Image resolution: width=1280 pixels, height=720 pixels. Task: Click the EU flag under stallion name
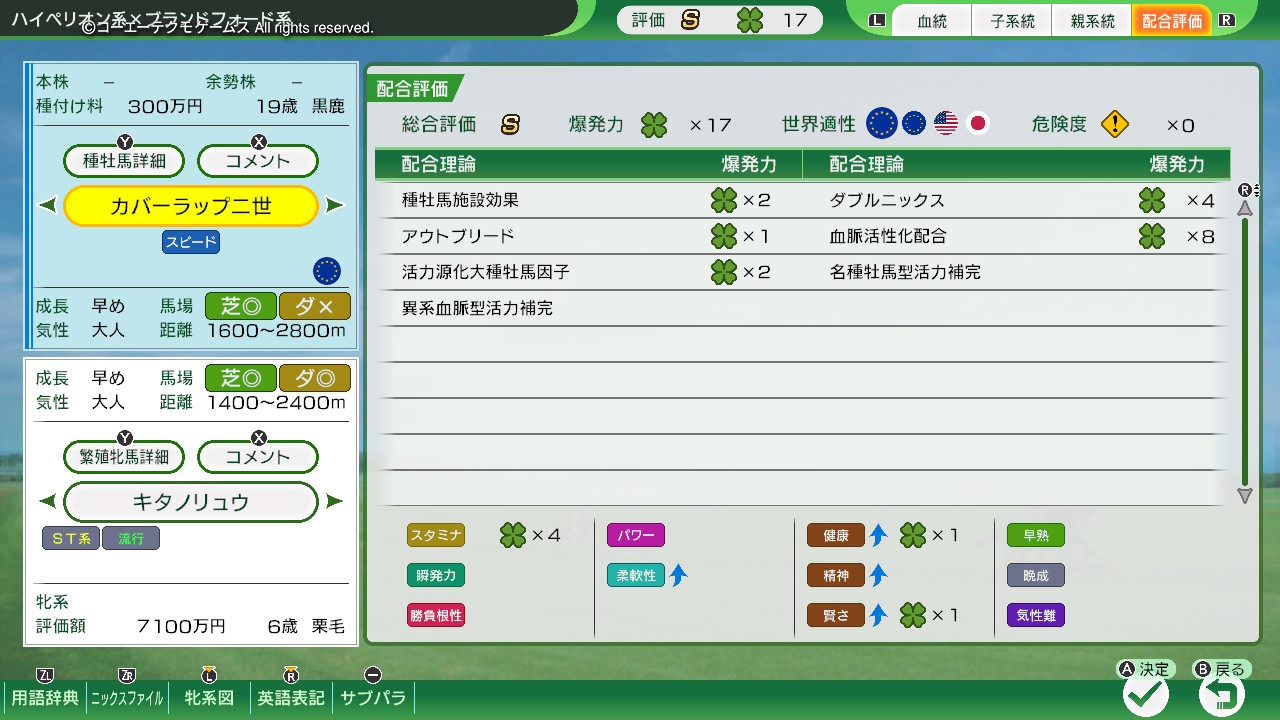326,270
